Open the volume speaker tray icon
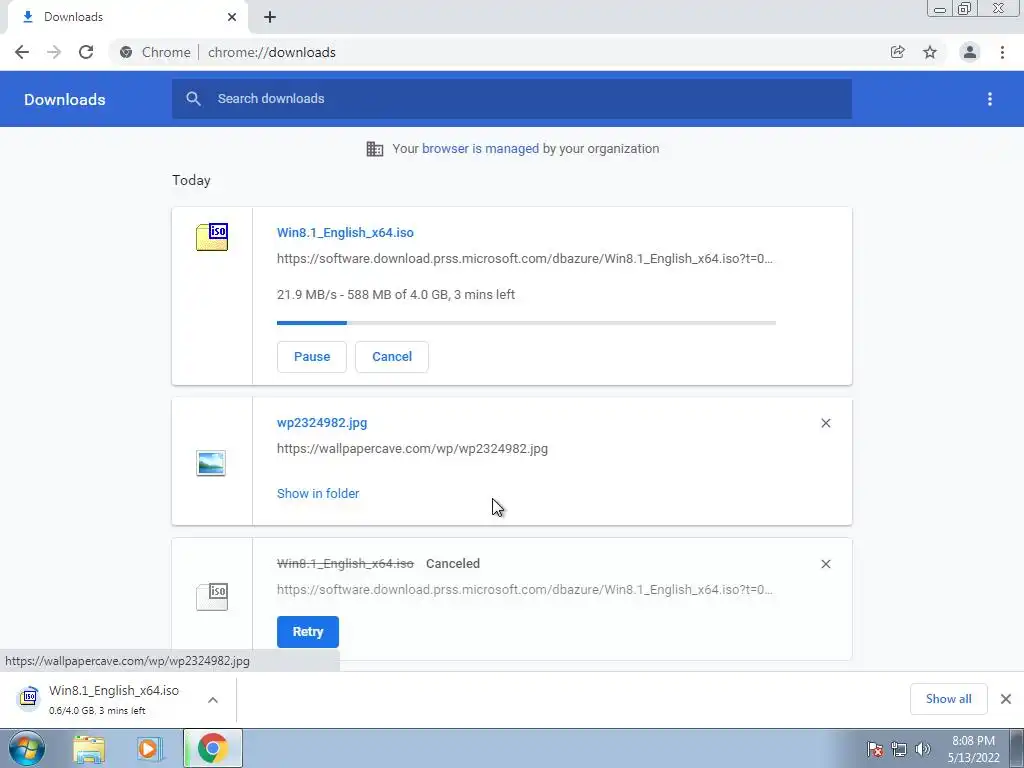1024x768 pixels. click(923, 749)
